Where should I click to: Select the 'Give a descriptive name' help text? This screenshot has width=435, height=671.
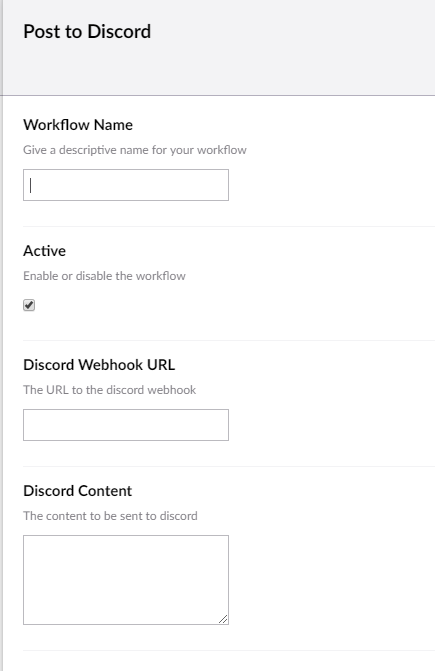[x=135, y=150]
